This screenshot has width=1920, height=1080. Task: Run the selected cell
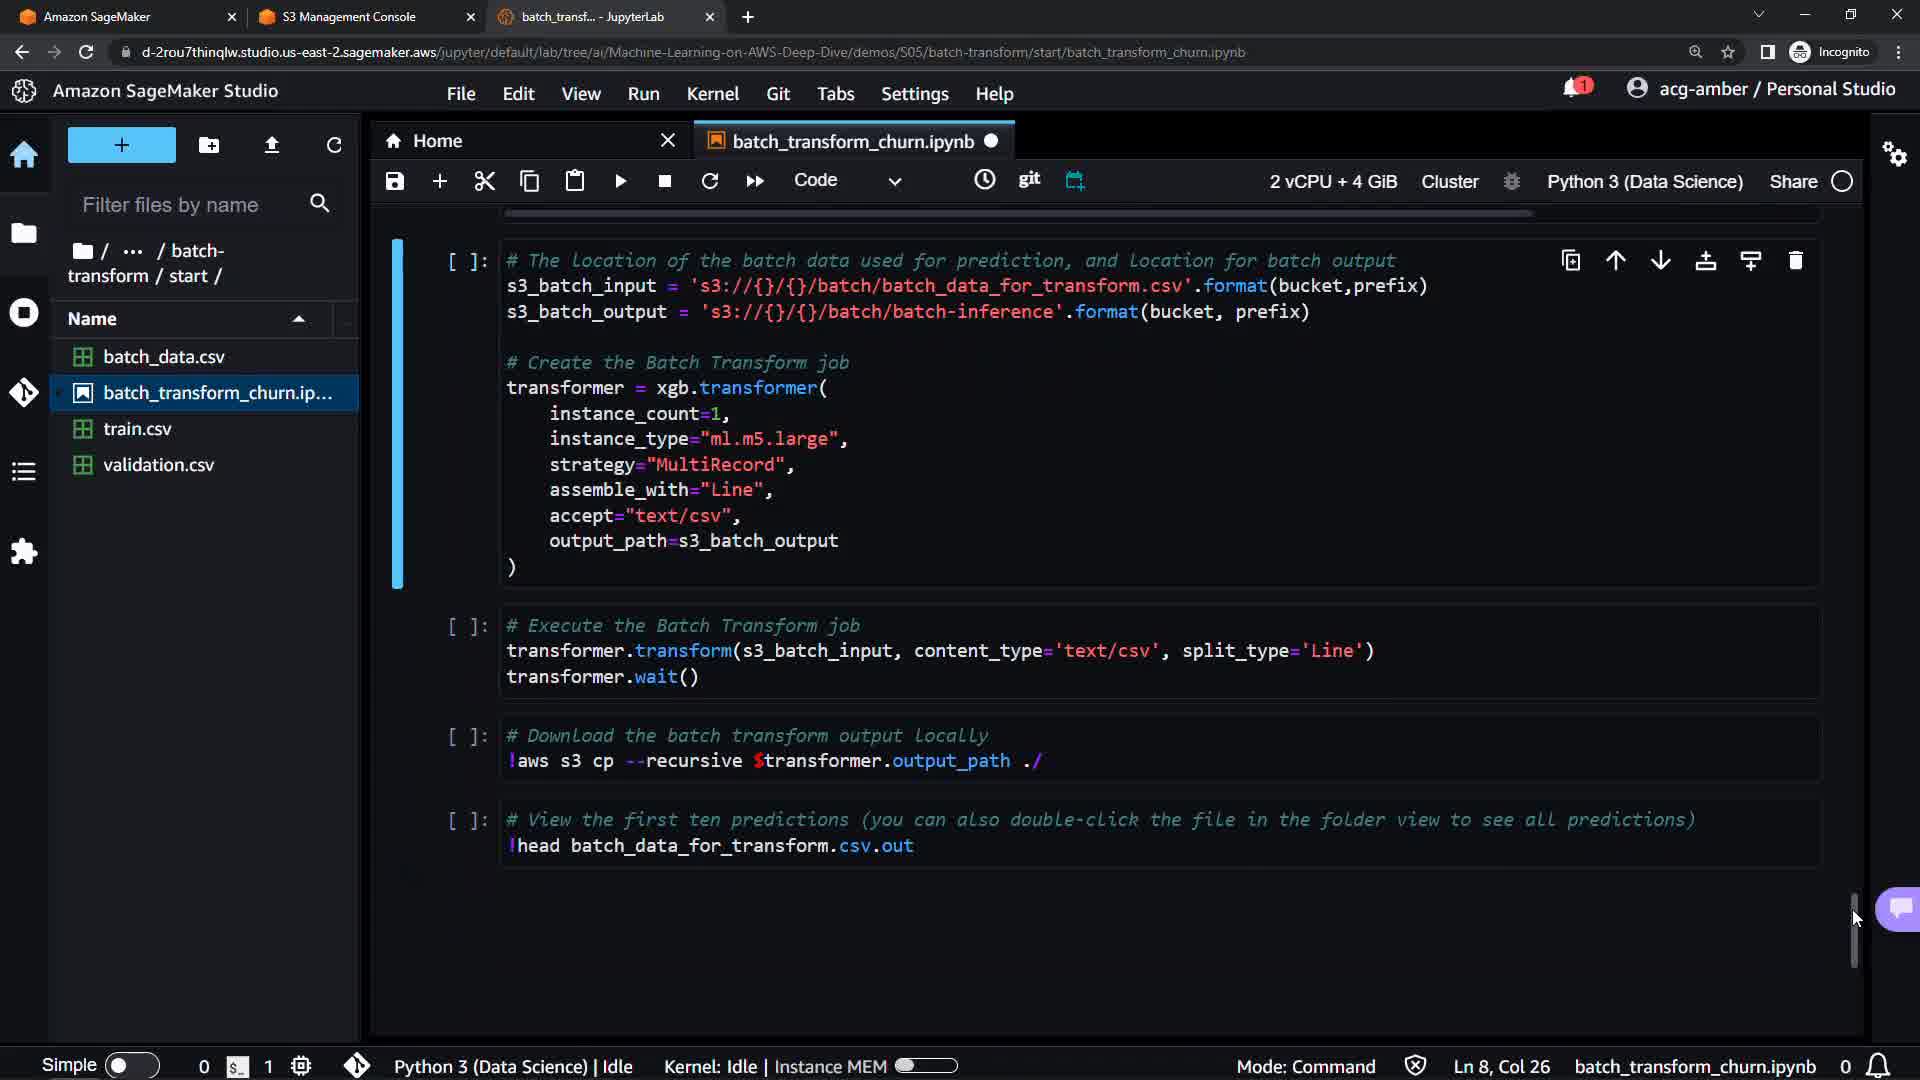coord(620,181)
